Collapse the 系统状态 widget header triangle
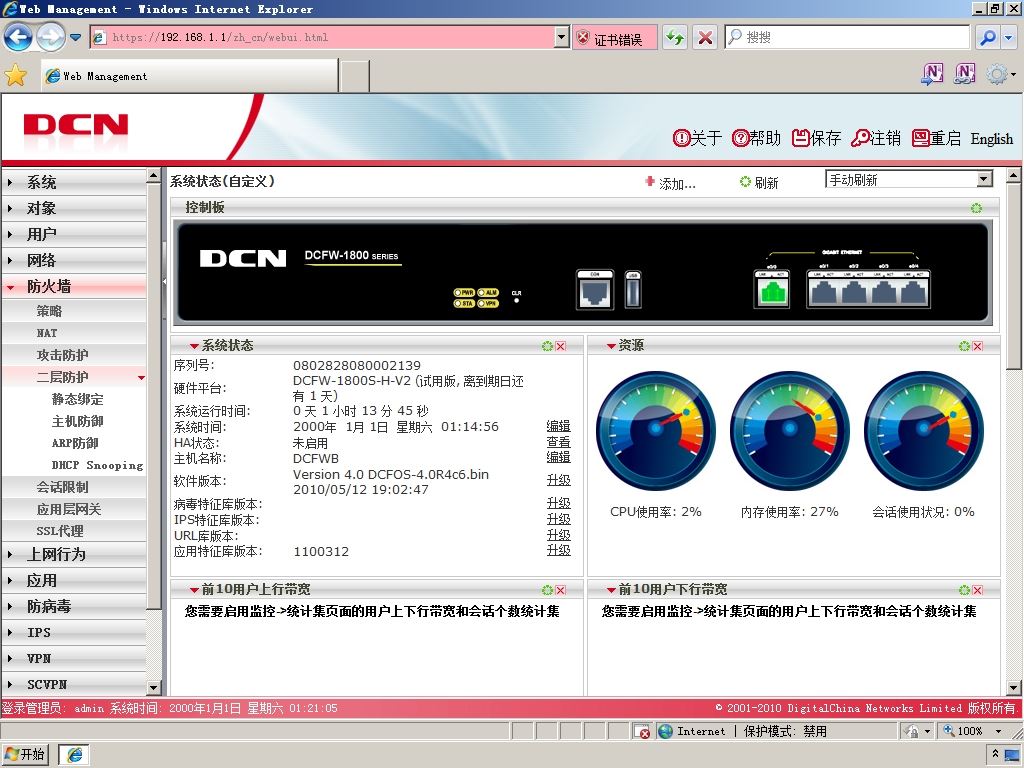The height and width of the screenshot is (768, 1024). coord(194,346)
